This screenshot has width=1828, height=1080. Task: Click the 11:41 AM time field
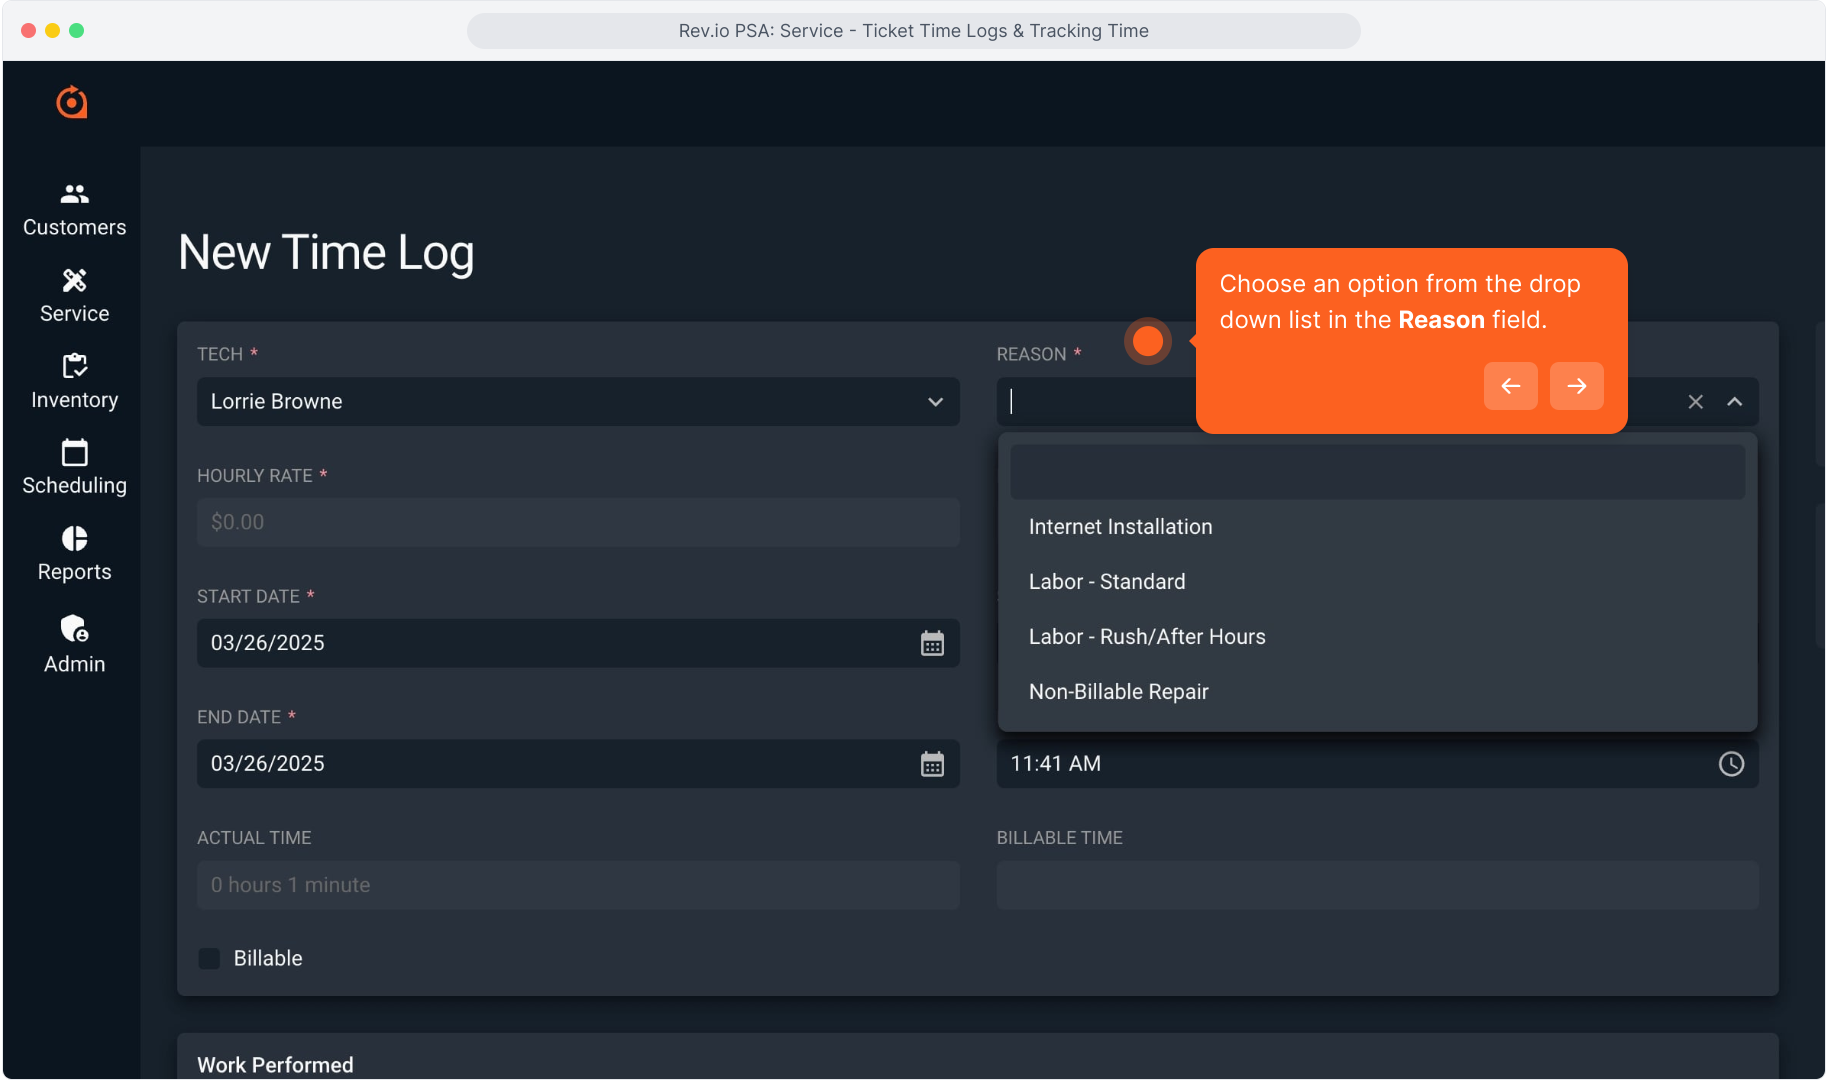click(1350, 764)
